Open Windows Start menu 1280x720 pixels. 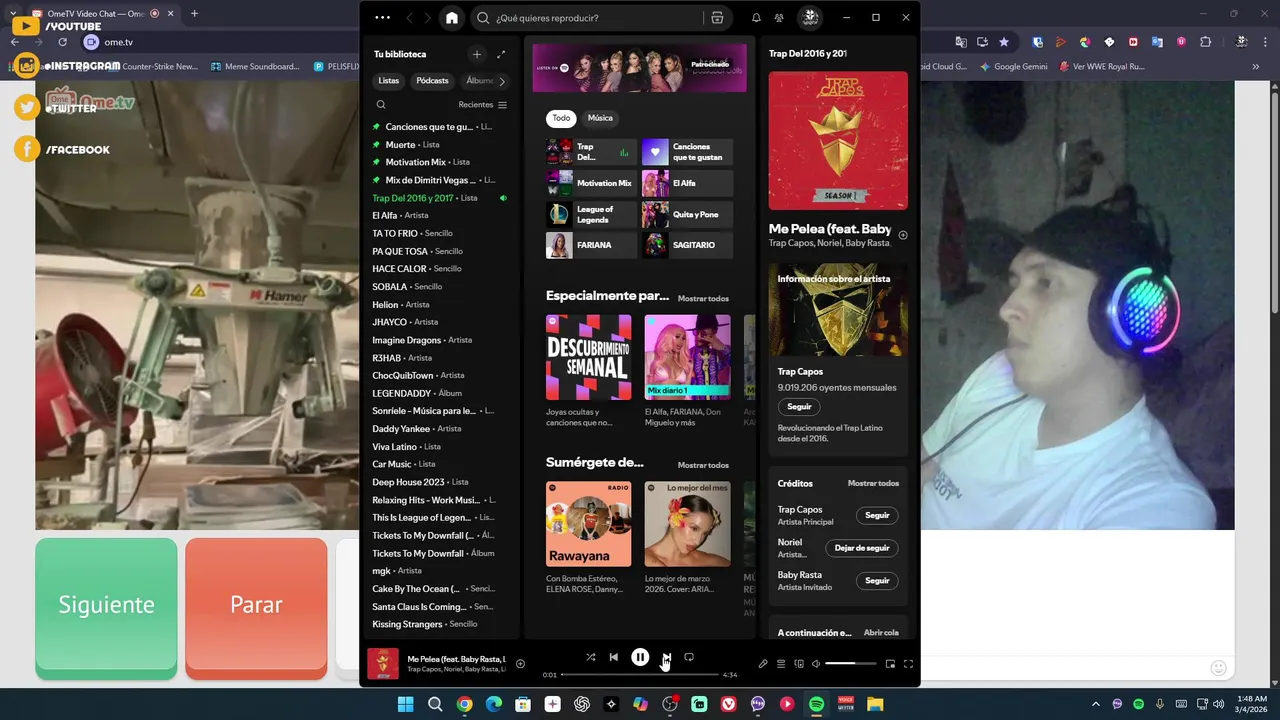pos(405,704)
